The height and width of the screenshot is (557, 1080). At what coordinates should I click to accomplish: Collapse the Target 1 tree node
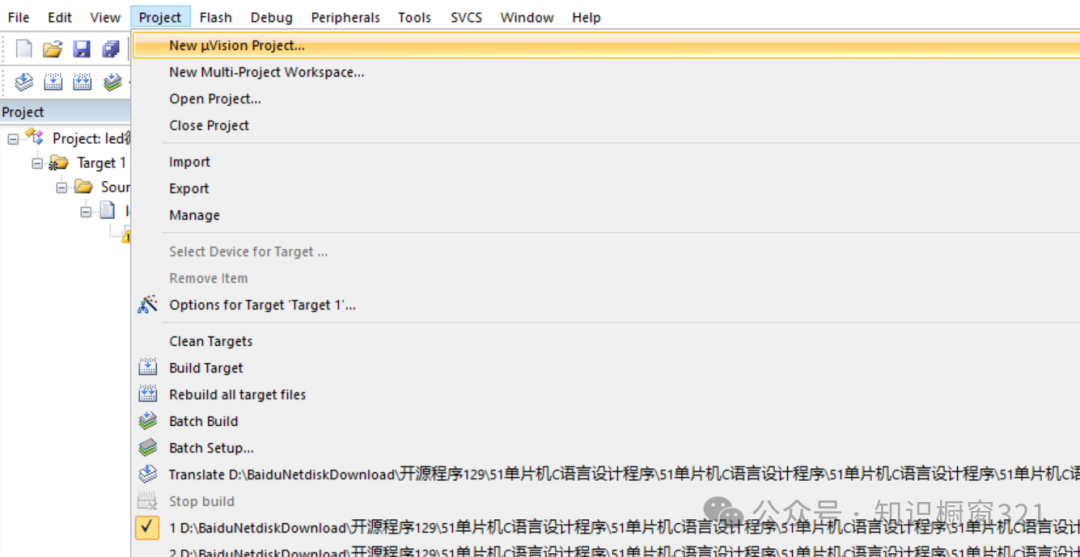point(37,163)
